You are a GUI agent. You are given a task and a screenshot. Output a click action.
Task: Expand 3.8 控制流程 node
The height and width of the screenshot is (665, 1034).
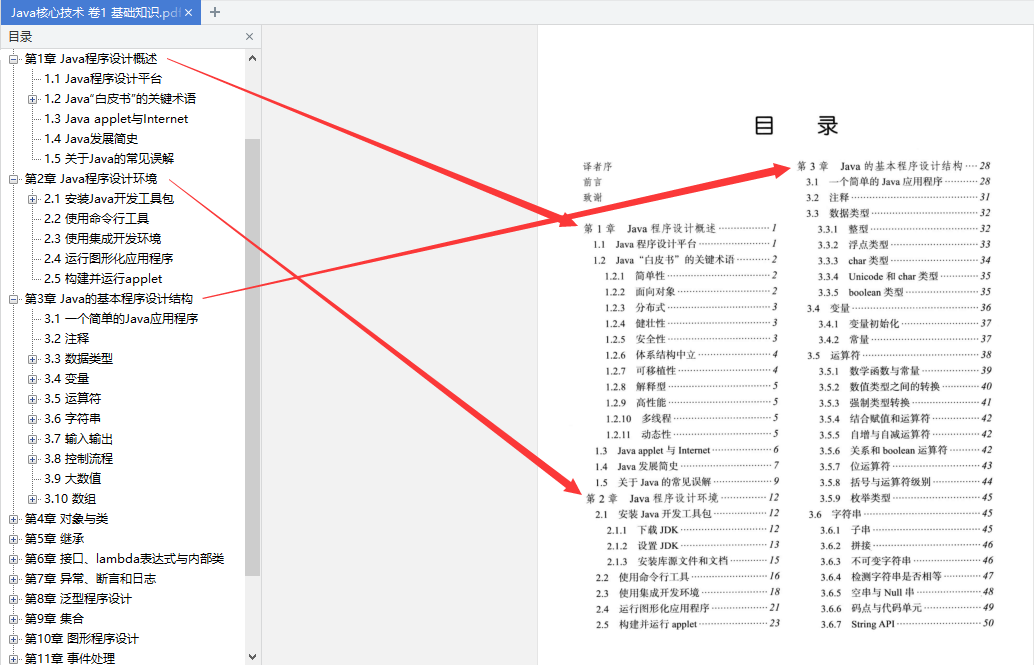pos(32,459)
